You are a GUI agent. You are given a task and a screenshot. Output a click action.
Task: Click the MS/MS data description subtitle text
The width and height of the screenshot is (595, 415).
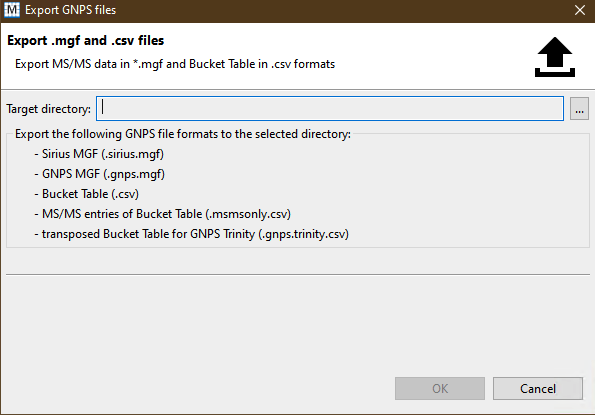click(x=175, y=64)
